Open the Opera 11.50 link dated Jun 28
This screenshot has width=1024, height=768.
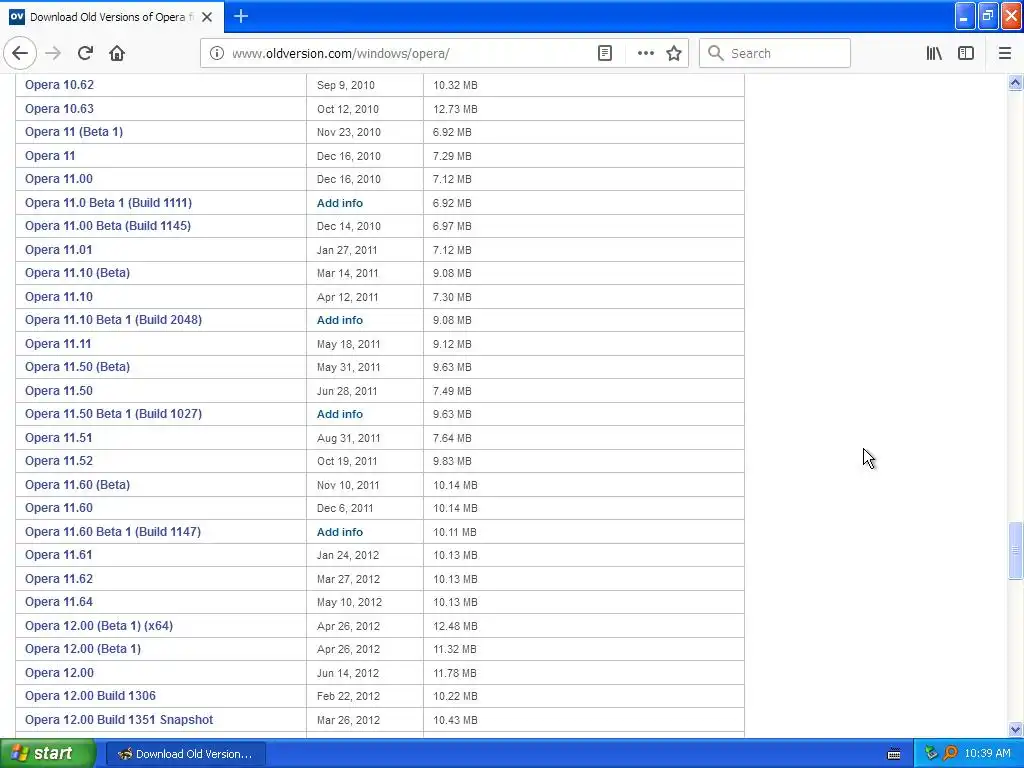pos(59,391)
